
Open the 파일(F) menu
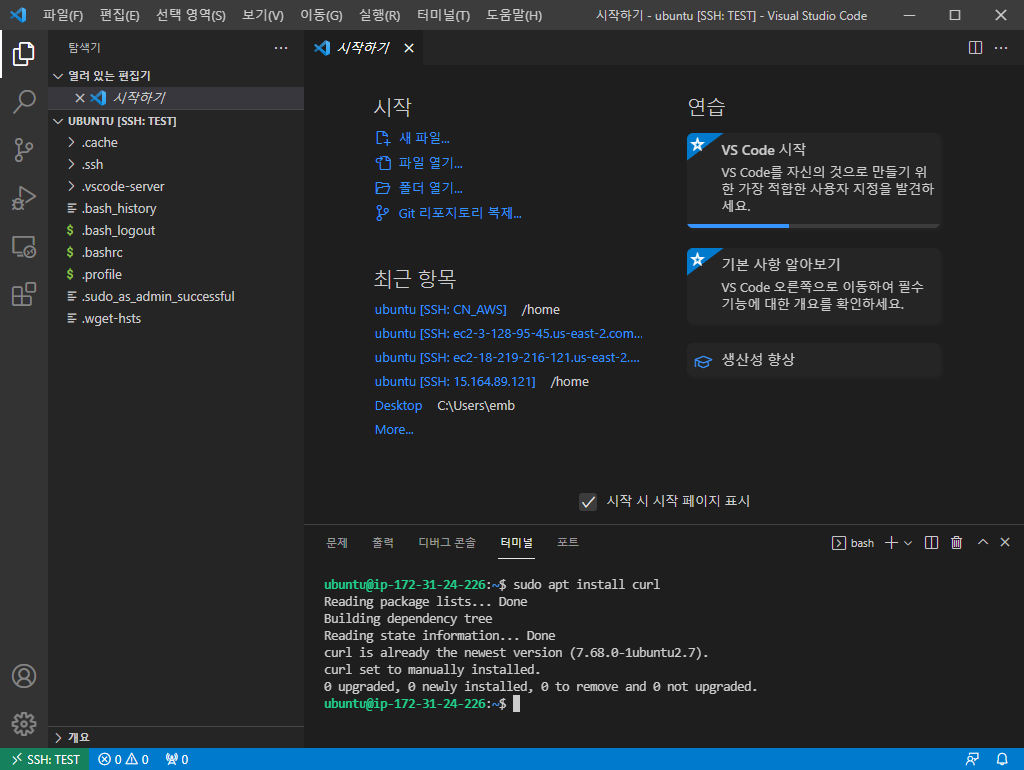click(63, 15)
